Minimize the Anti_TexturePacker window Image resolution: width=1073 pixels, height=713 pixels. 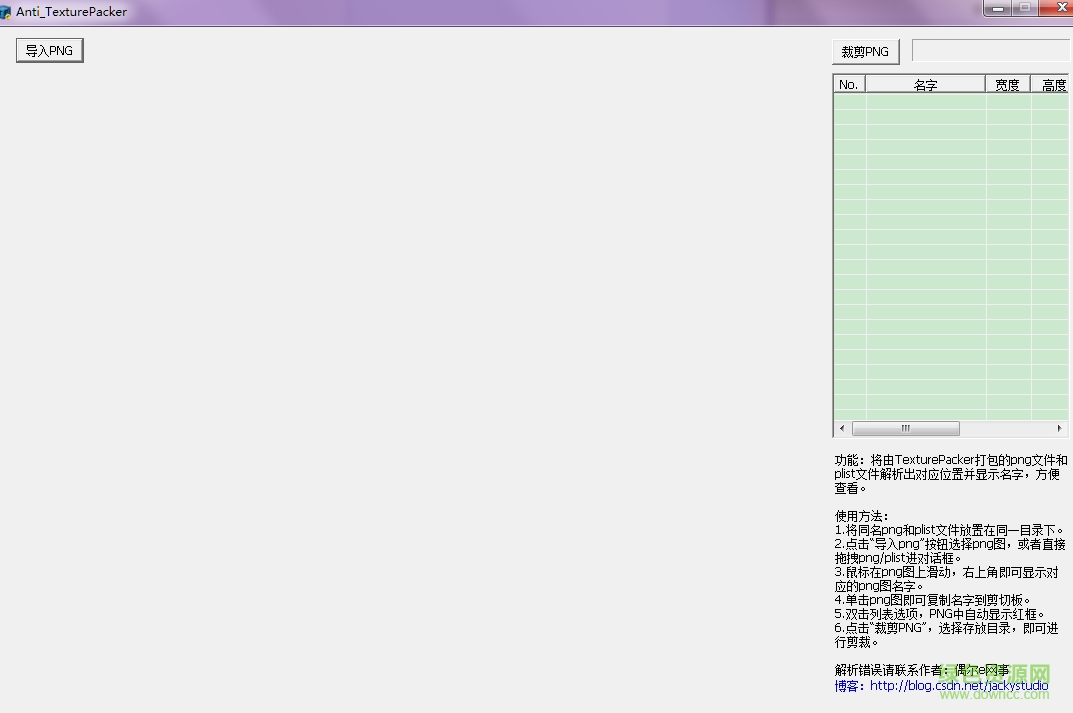[x=997, y=8]
